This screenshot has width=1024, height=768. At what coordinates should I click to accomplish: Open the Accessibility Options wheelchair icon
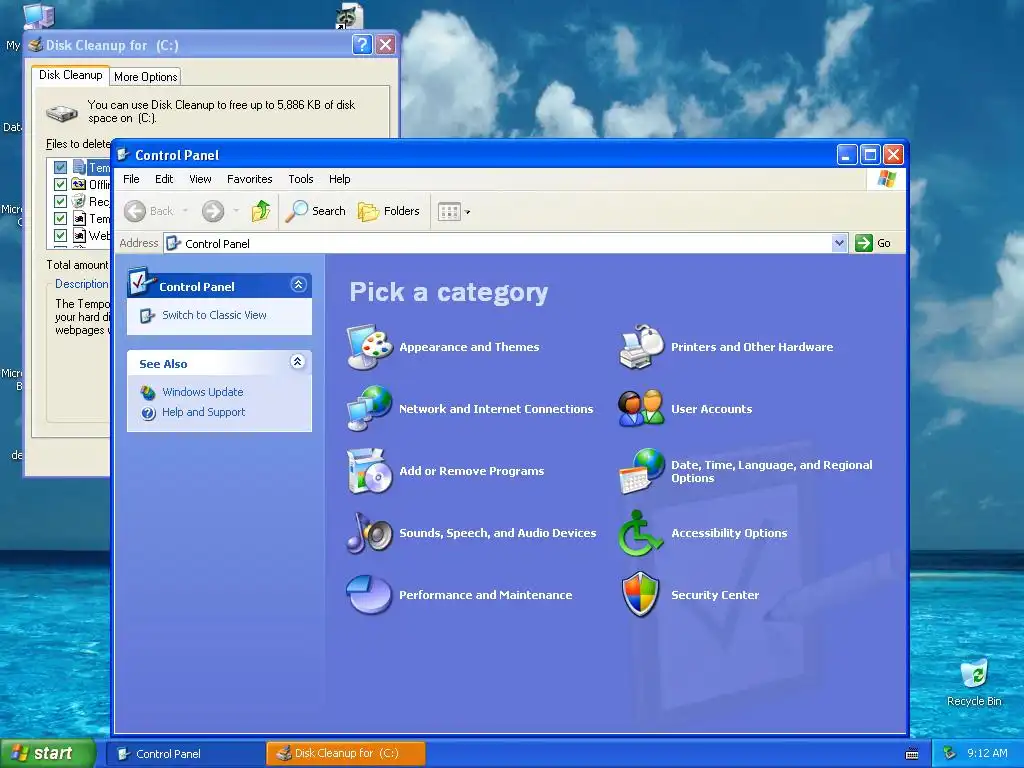(x=640, y=533)
